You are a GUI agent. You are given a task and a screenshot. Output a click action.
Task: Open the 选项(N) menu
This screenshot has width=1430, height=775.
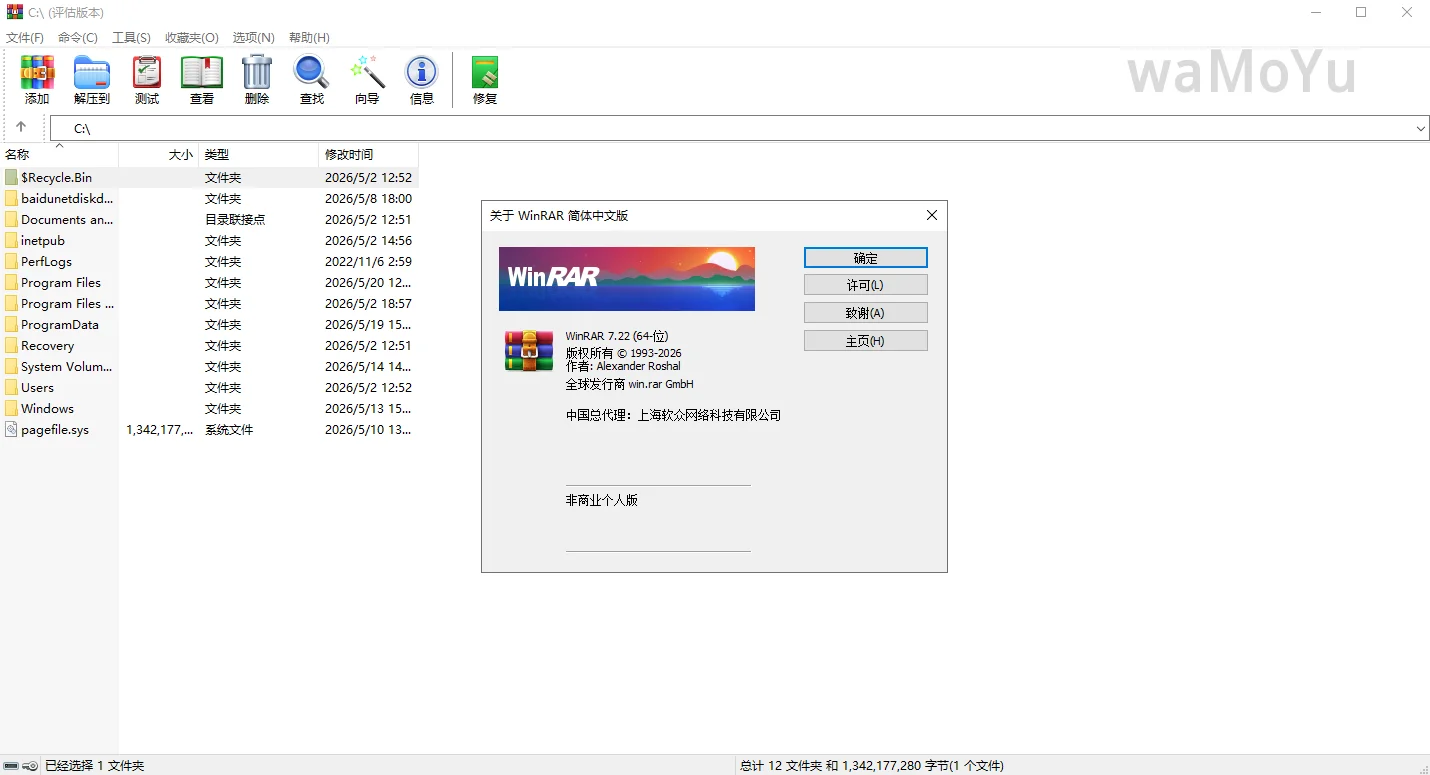pos(253,37)
